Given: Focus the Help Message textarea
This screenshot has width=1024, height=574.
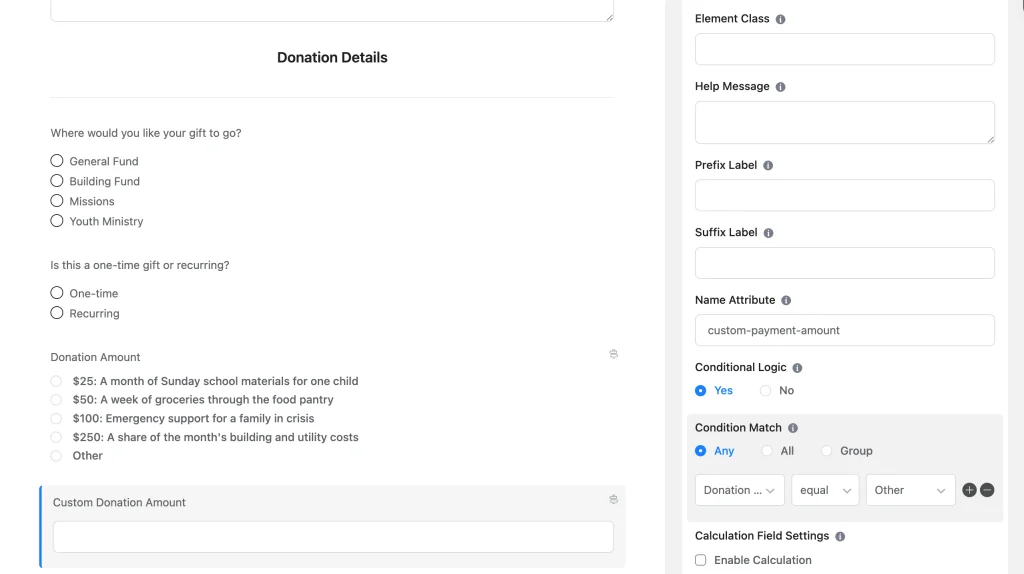Looking at the screenshot, I should click(844, 122).
